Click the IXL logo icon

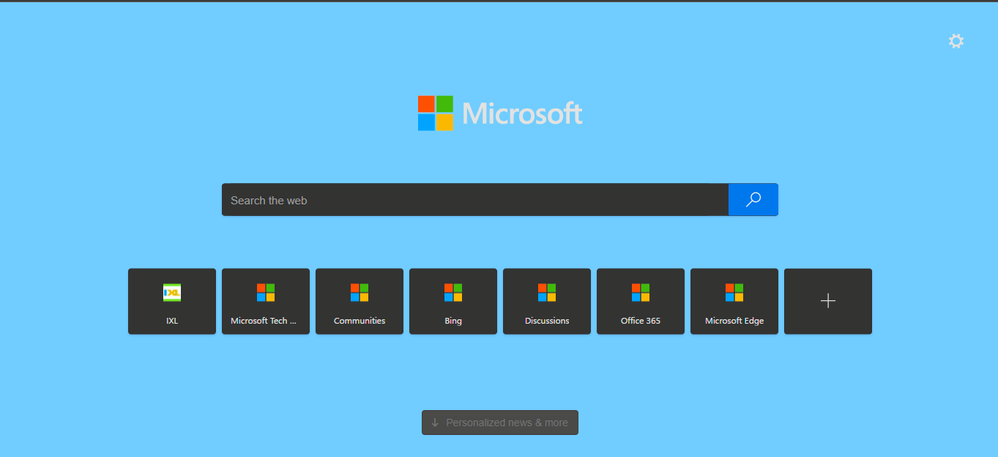[172, 293]
